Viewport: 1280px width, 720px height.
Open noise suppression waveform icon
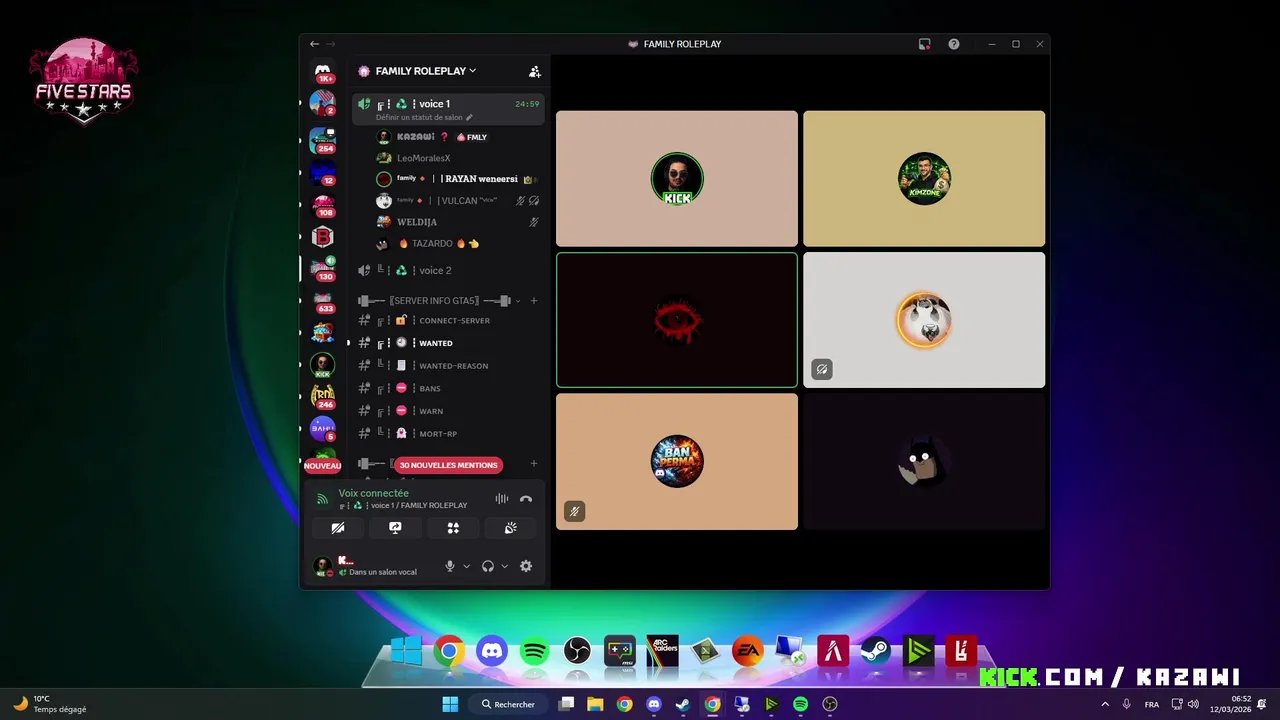[x=501, y=498]
